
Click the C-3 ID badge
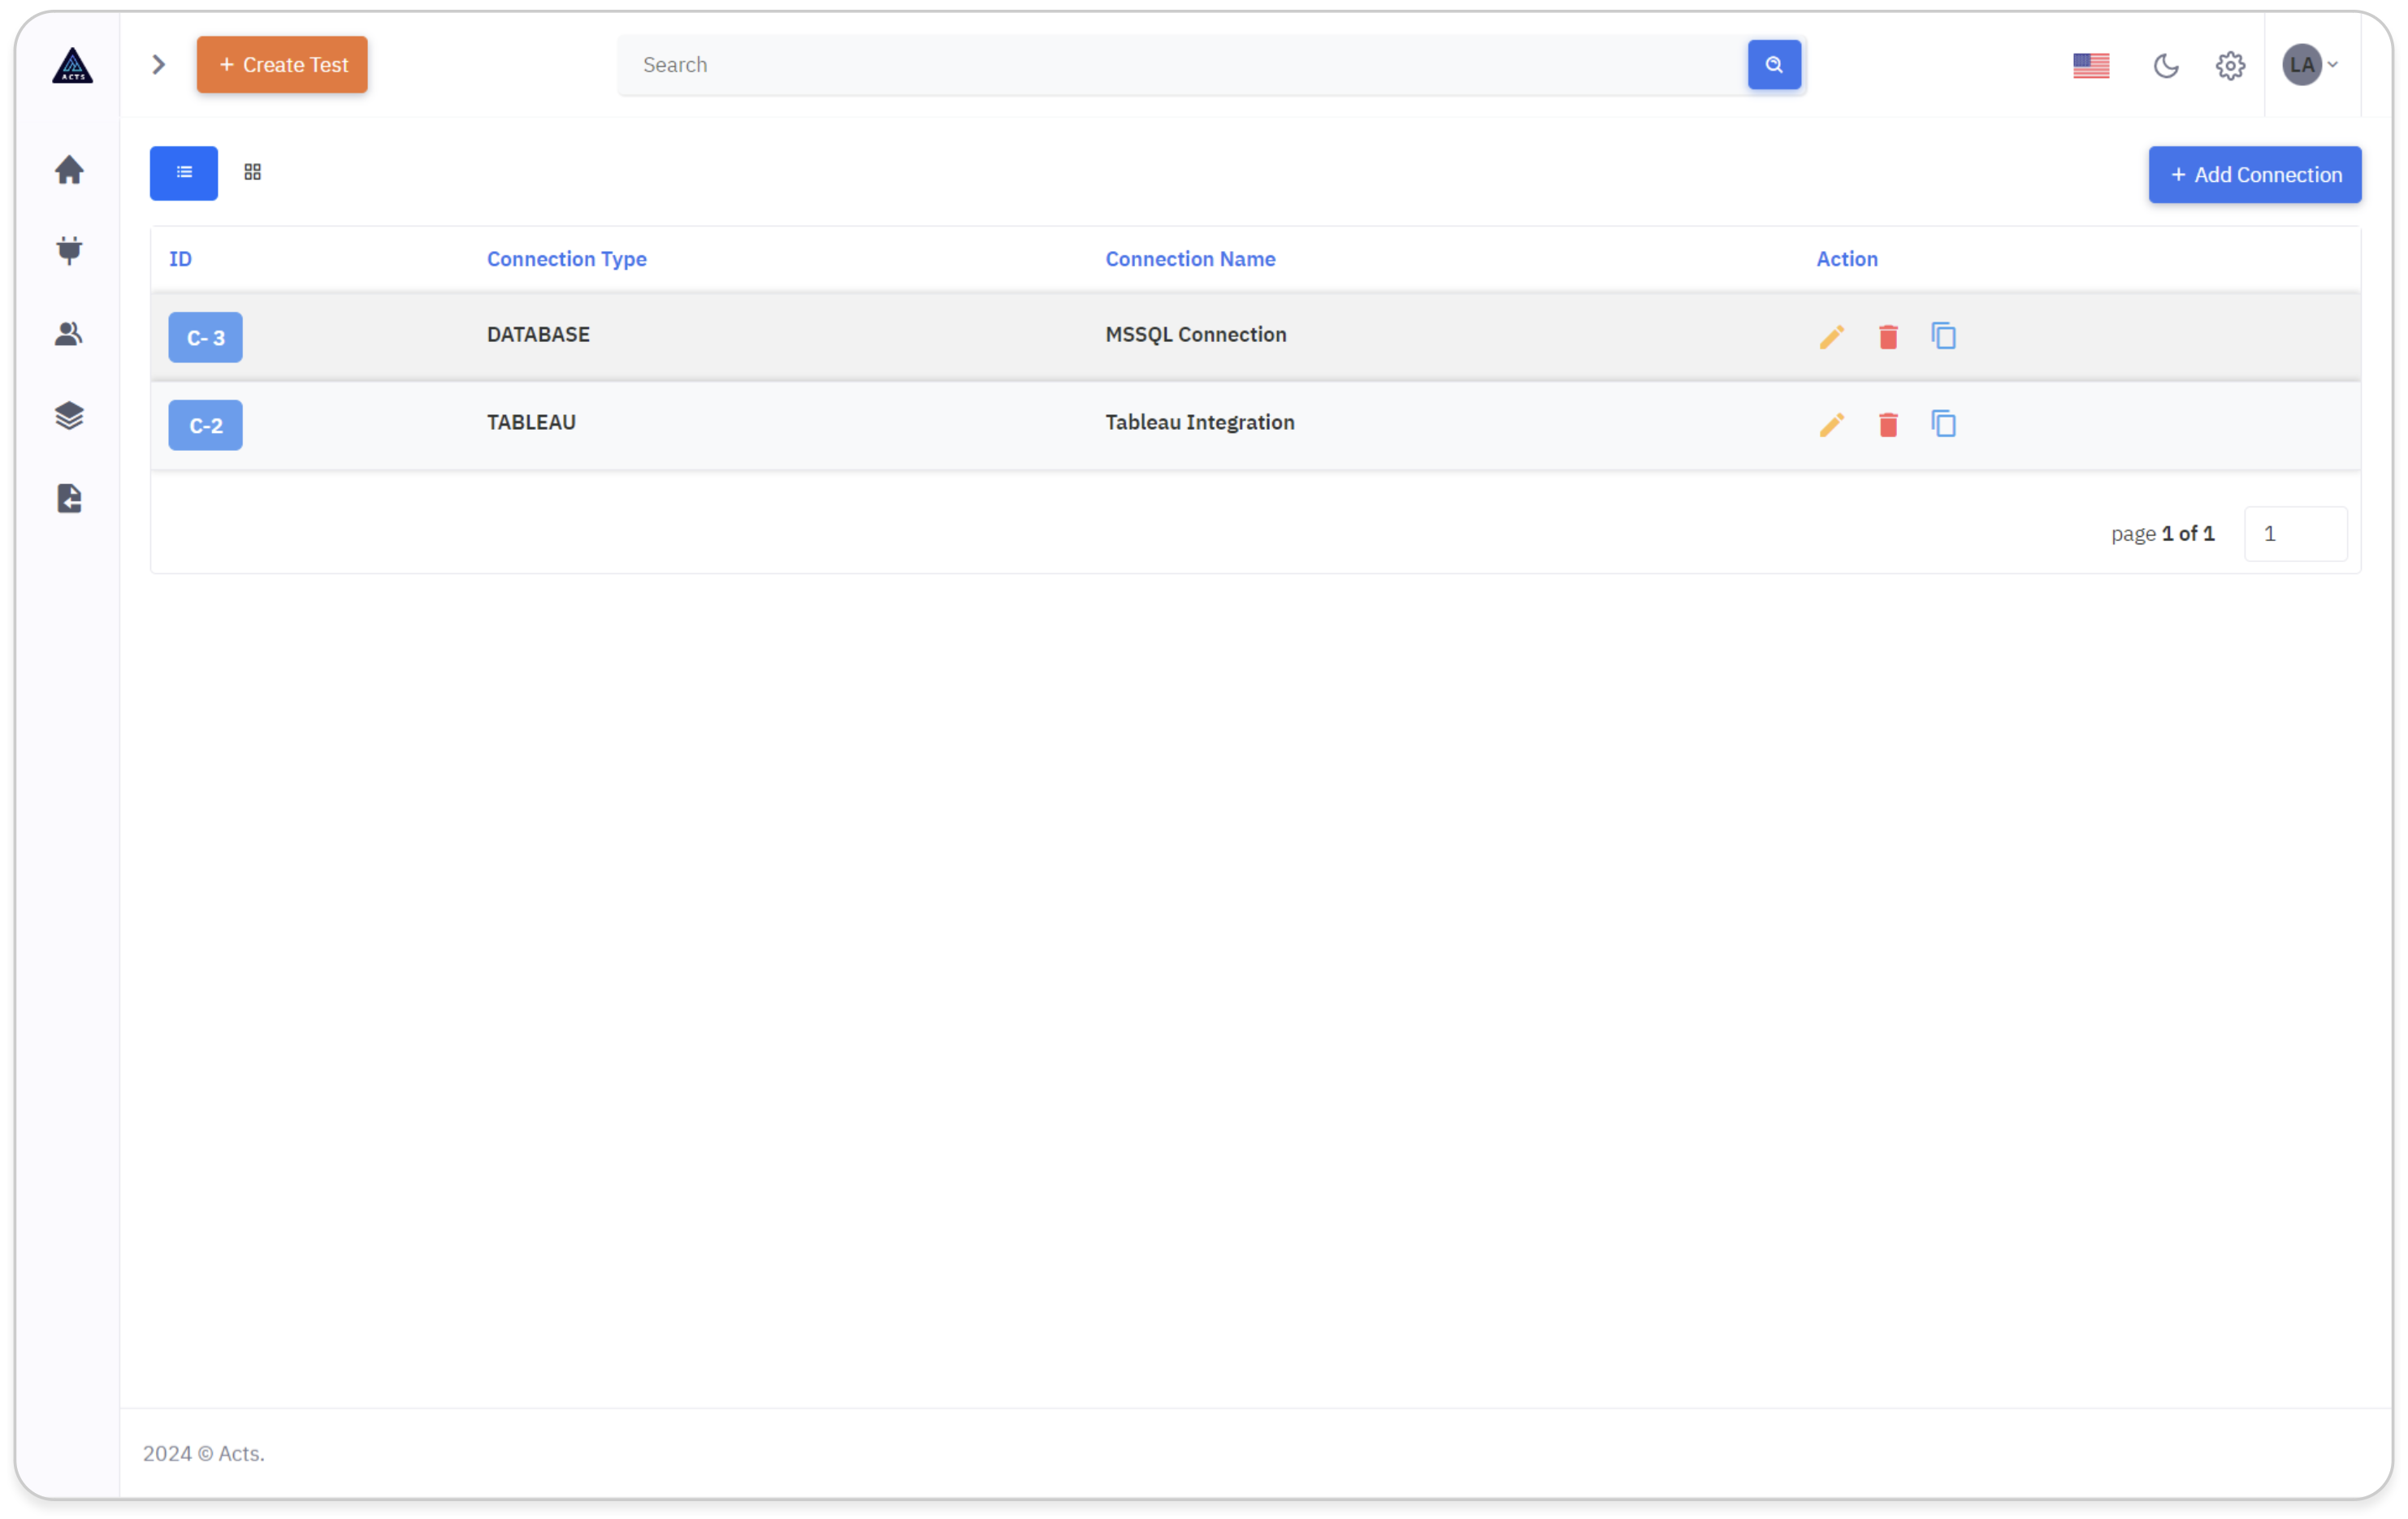(x=205, y=337)
